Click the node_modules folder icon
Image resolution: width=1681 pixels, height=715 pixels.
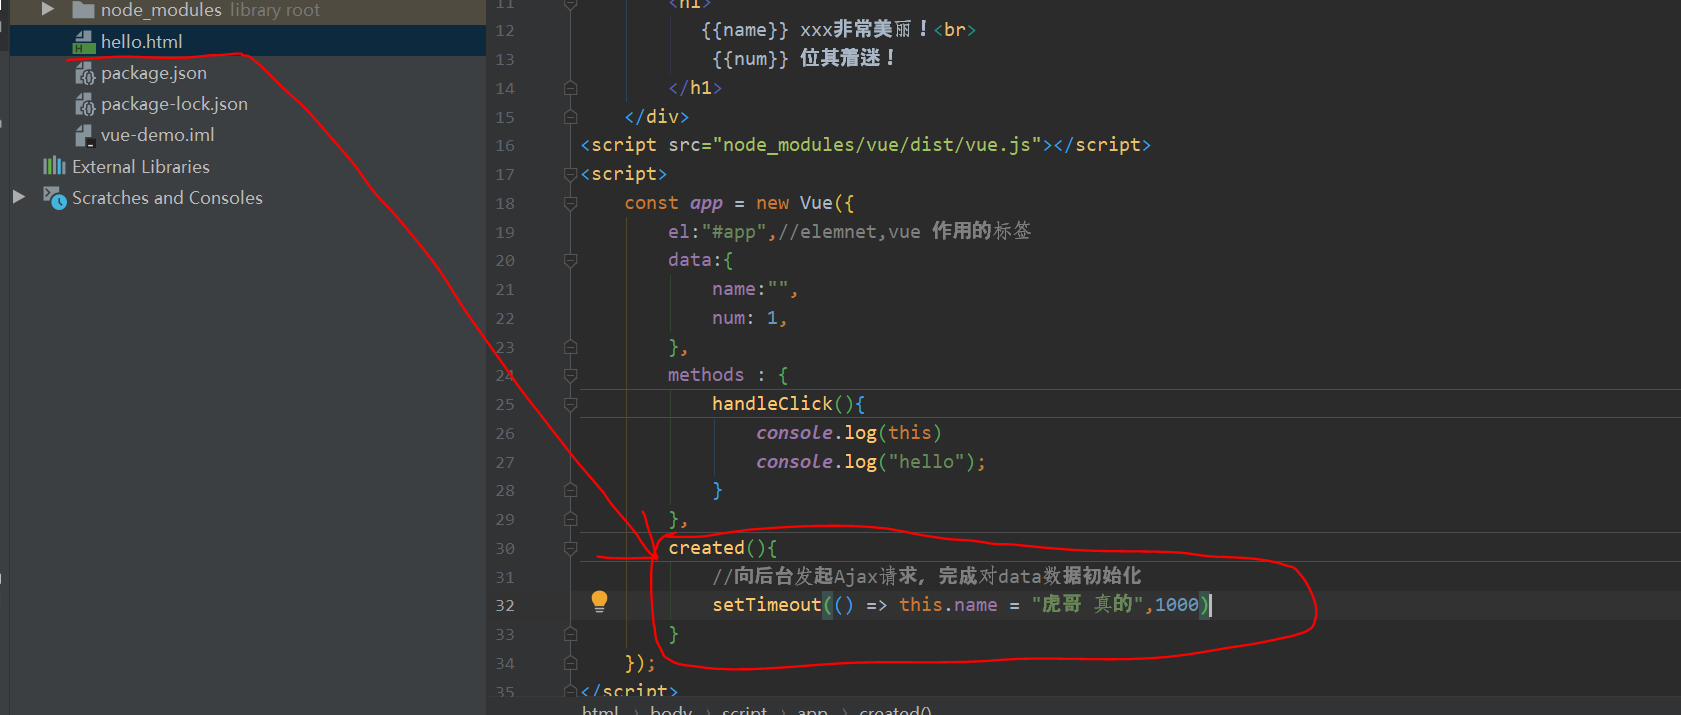coord(83,10)
